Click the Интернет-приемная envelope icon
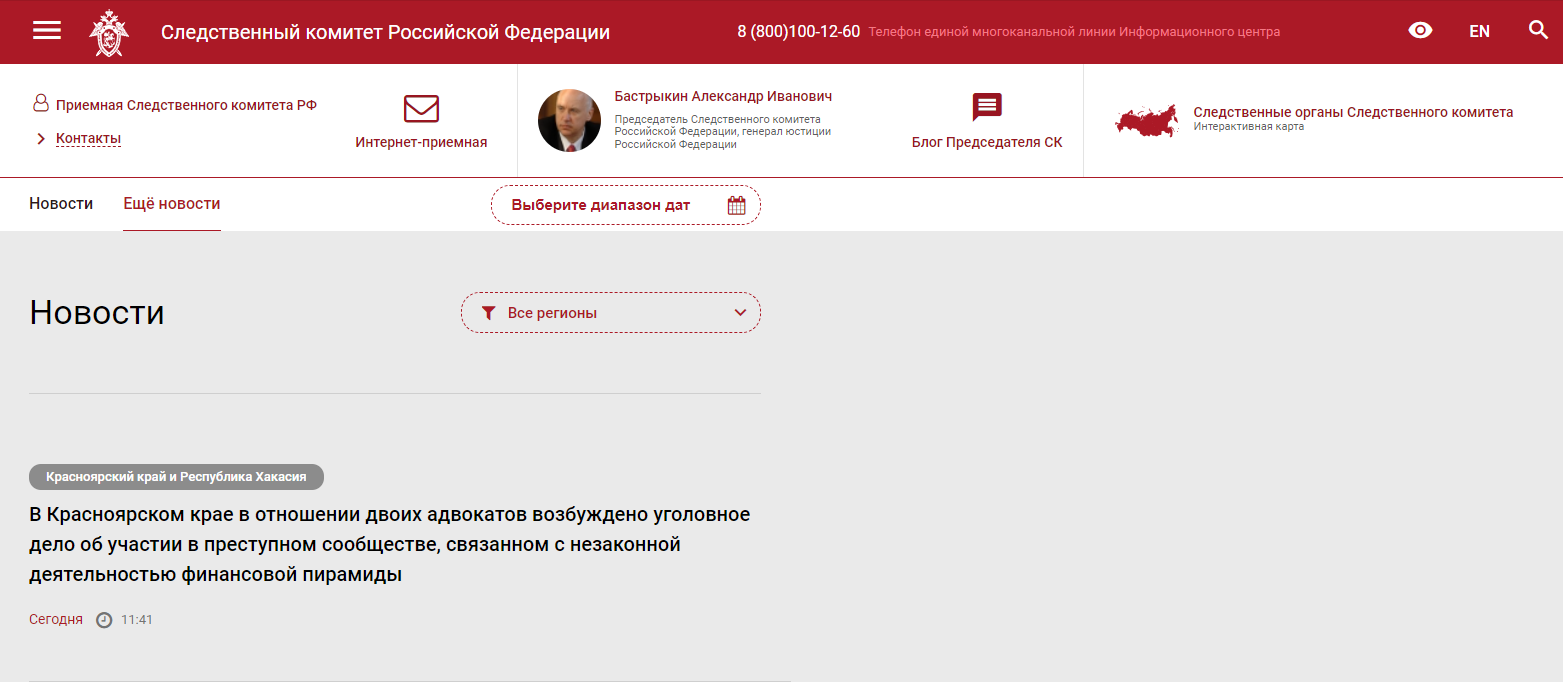Viewport: 1563px width, 682px height. click(x=421, y=109)
